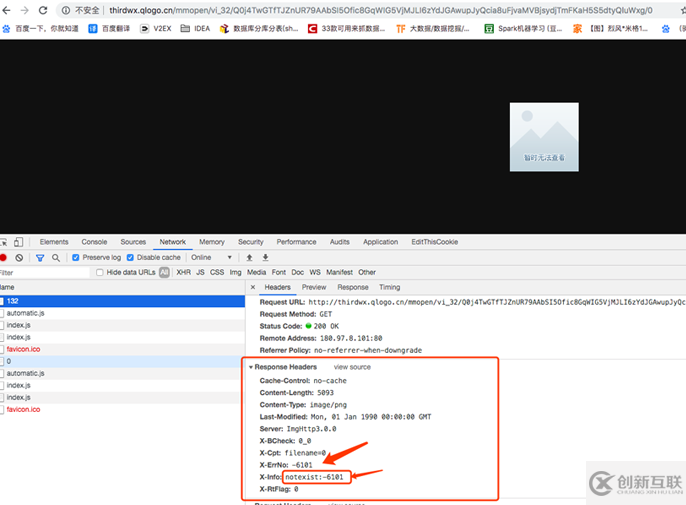Click the X-Info value notexist:-6101

(x=315, y=477)
